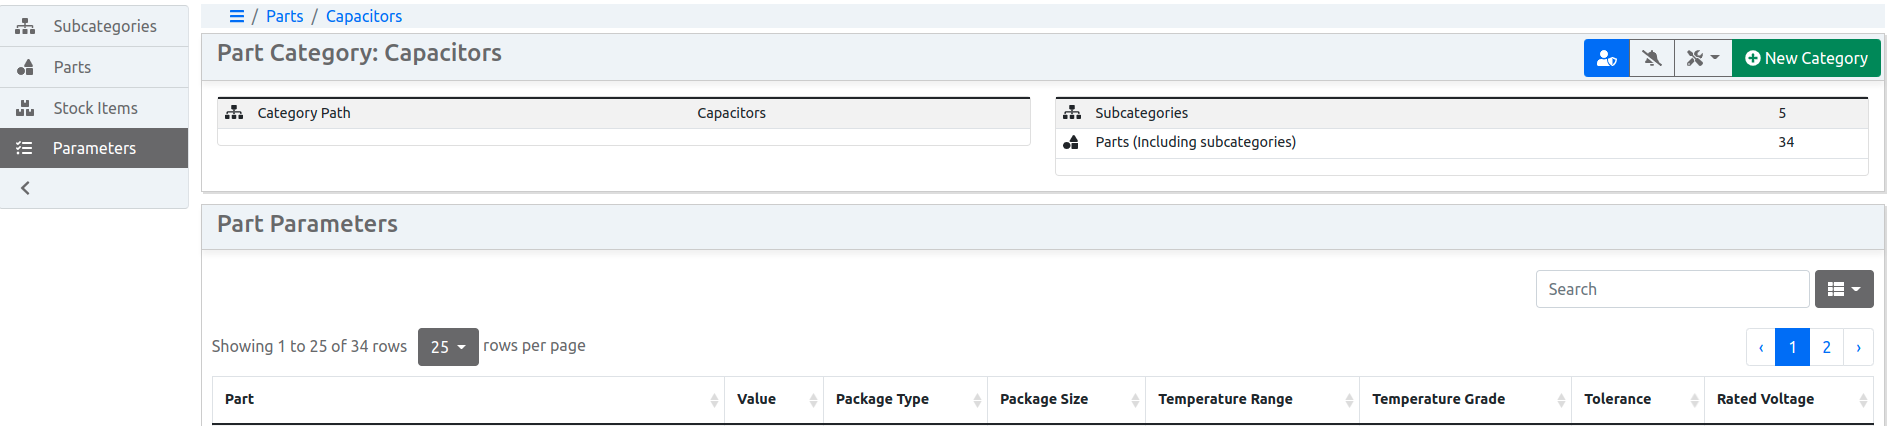Click the Parts including subcategories shapes icon
The image size is (1888, 426).
click(1071, 142)
